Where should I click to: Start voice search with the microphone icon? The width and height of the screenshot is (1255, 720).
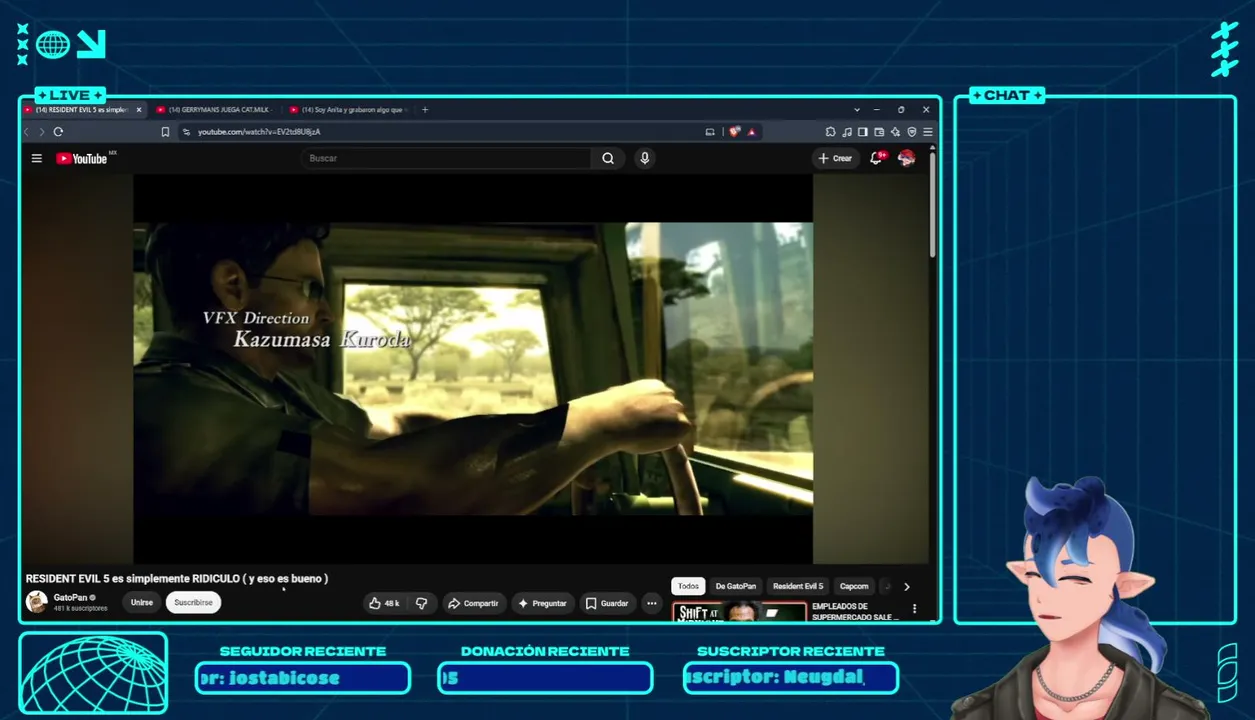644,158
